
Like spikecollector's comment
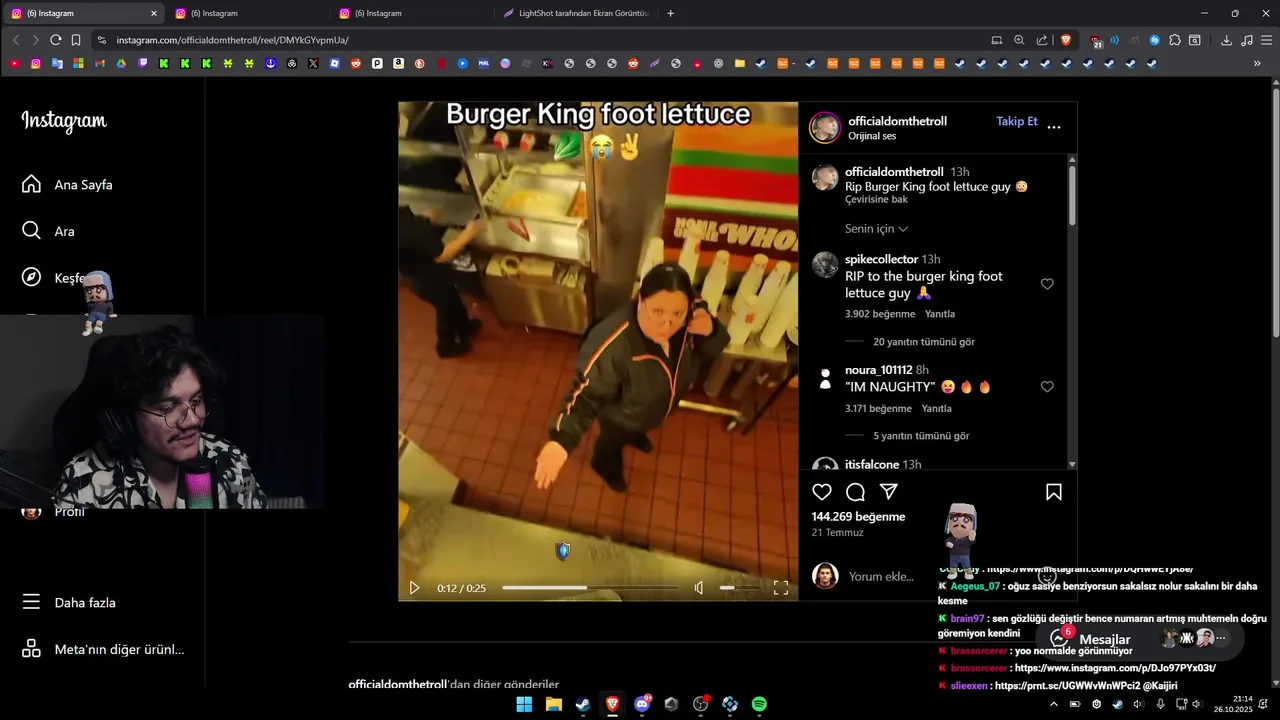(1047, 284)
